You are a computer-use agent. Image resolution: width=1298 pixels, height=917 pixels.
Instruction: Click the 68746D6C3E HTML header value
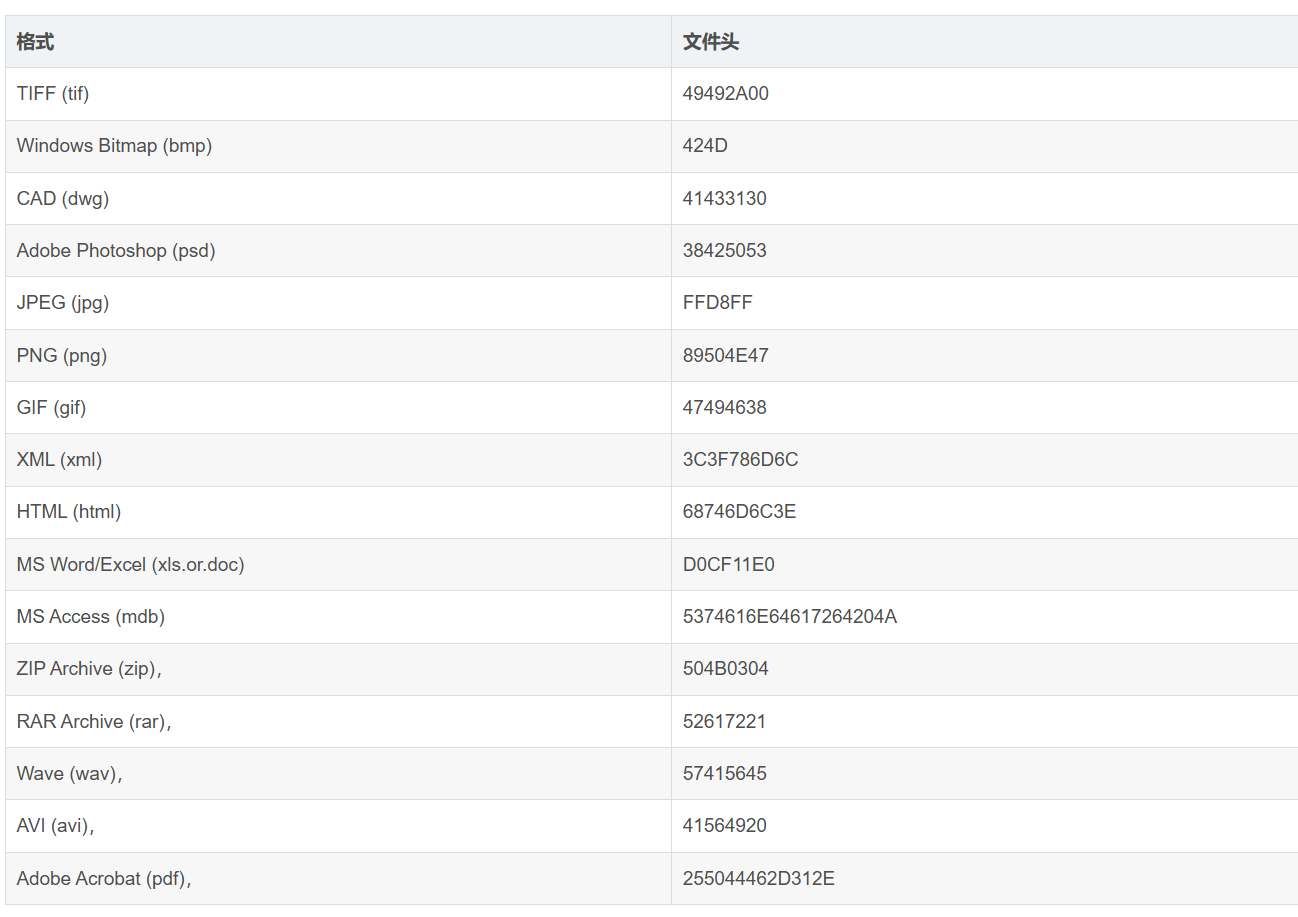(739, 512)
